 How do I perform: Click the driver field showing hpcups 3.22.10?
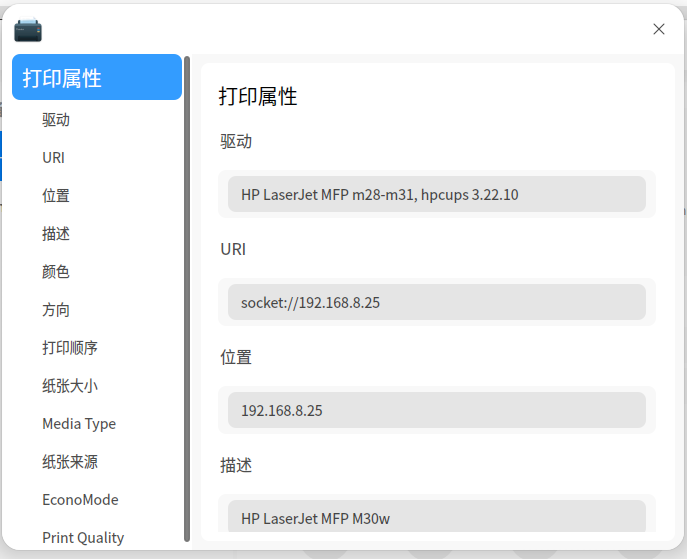437,194
